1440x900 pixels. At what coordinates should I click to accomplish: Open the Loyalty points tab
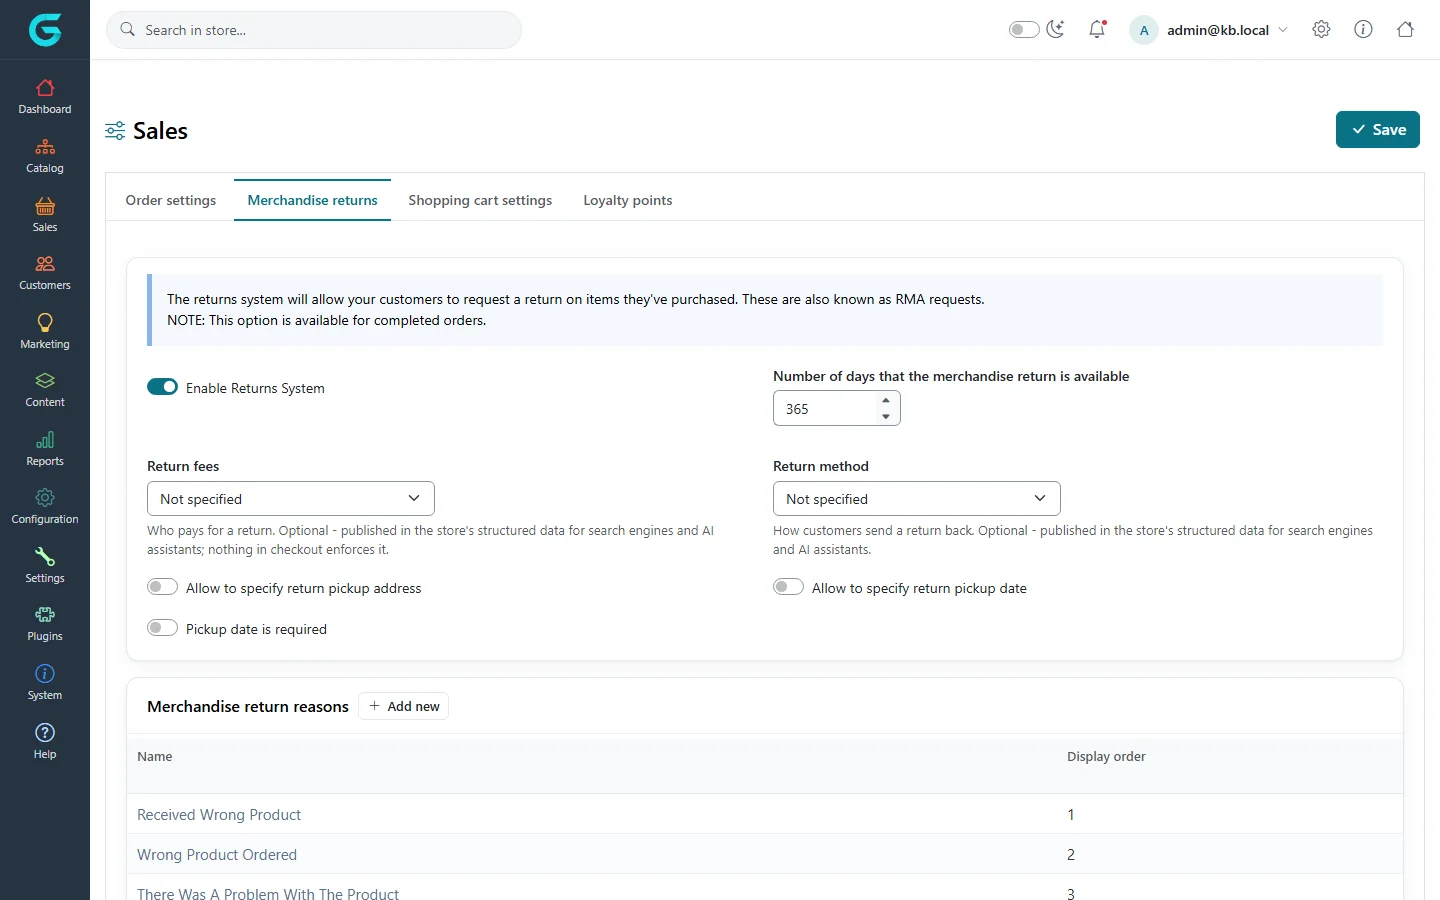click(x=628, y=200)
